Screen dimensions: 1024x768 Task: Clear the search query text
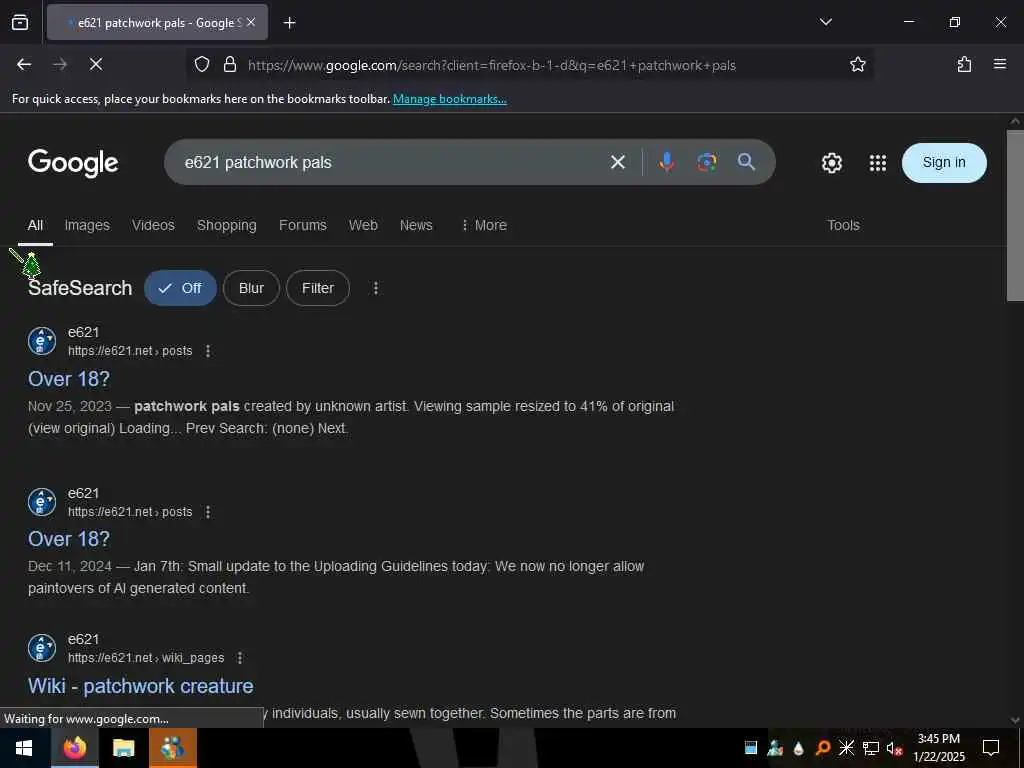(618, 162)
